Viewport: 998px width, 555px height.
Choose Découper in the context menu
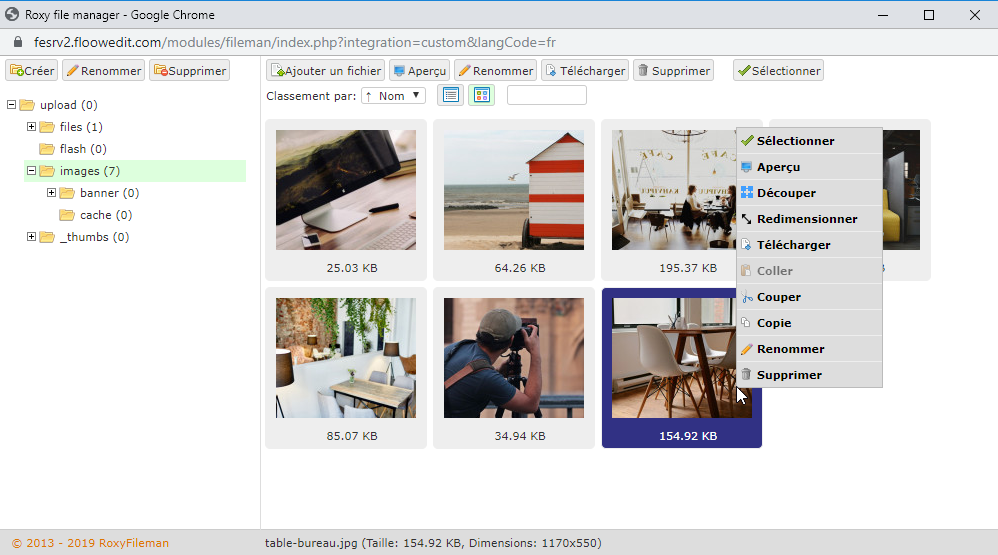pos(810,193)
